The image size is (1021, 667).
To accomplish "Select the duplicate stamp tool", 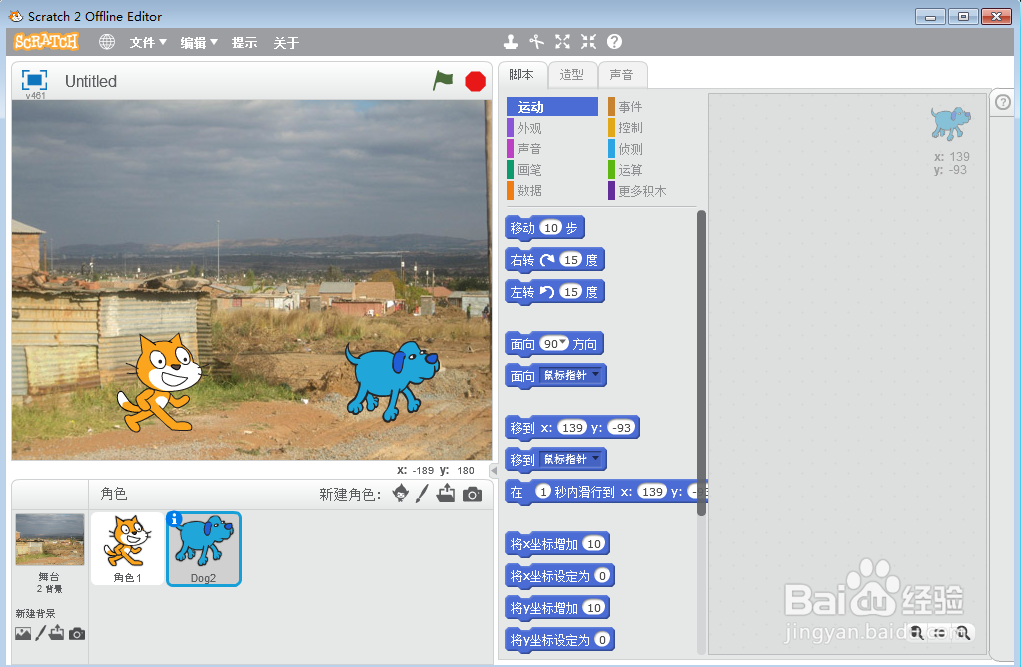I will (x=511, y=42).
